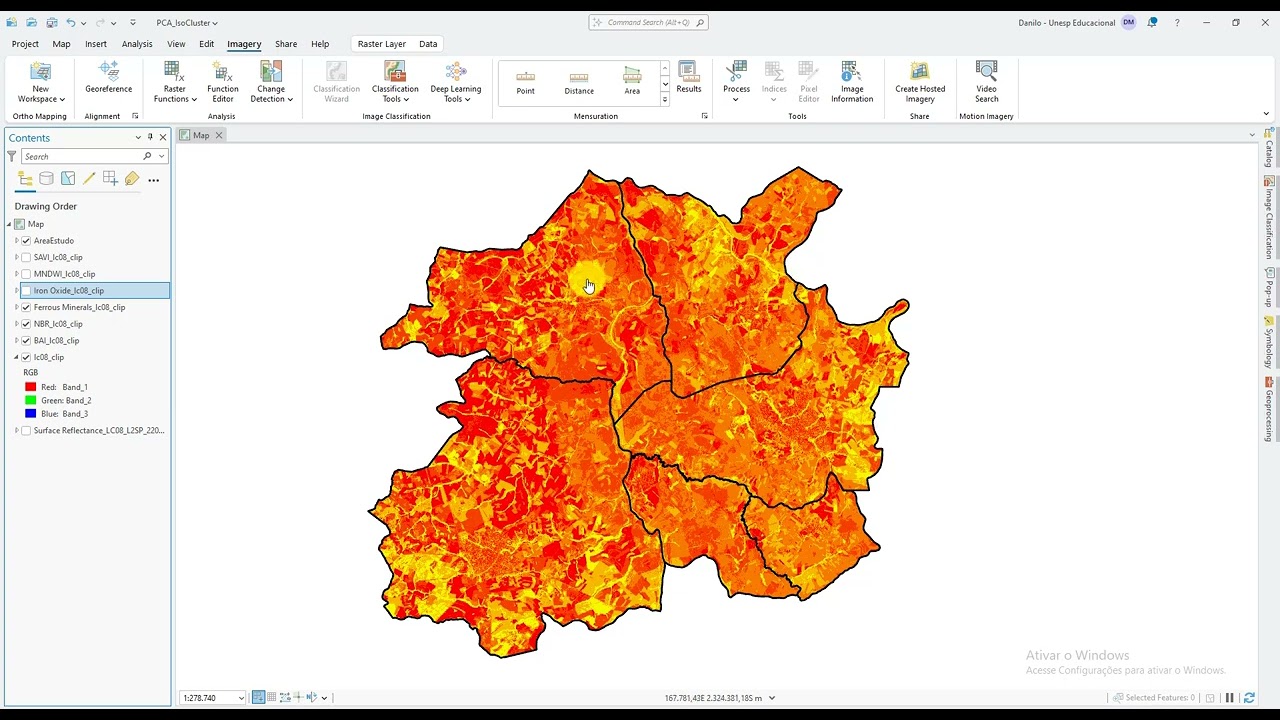Open the Contents search options dropdown

click(161, 156)
